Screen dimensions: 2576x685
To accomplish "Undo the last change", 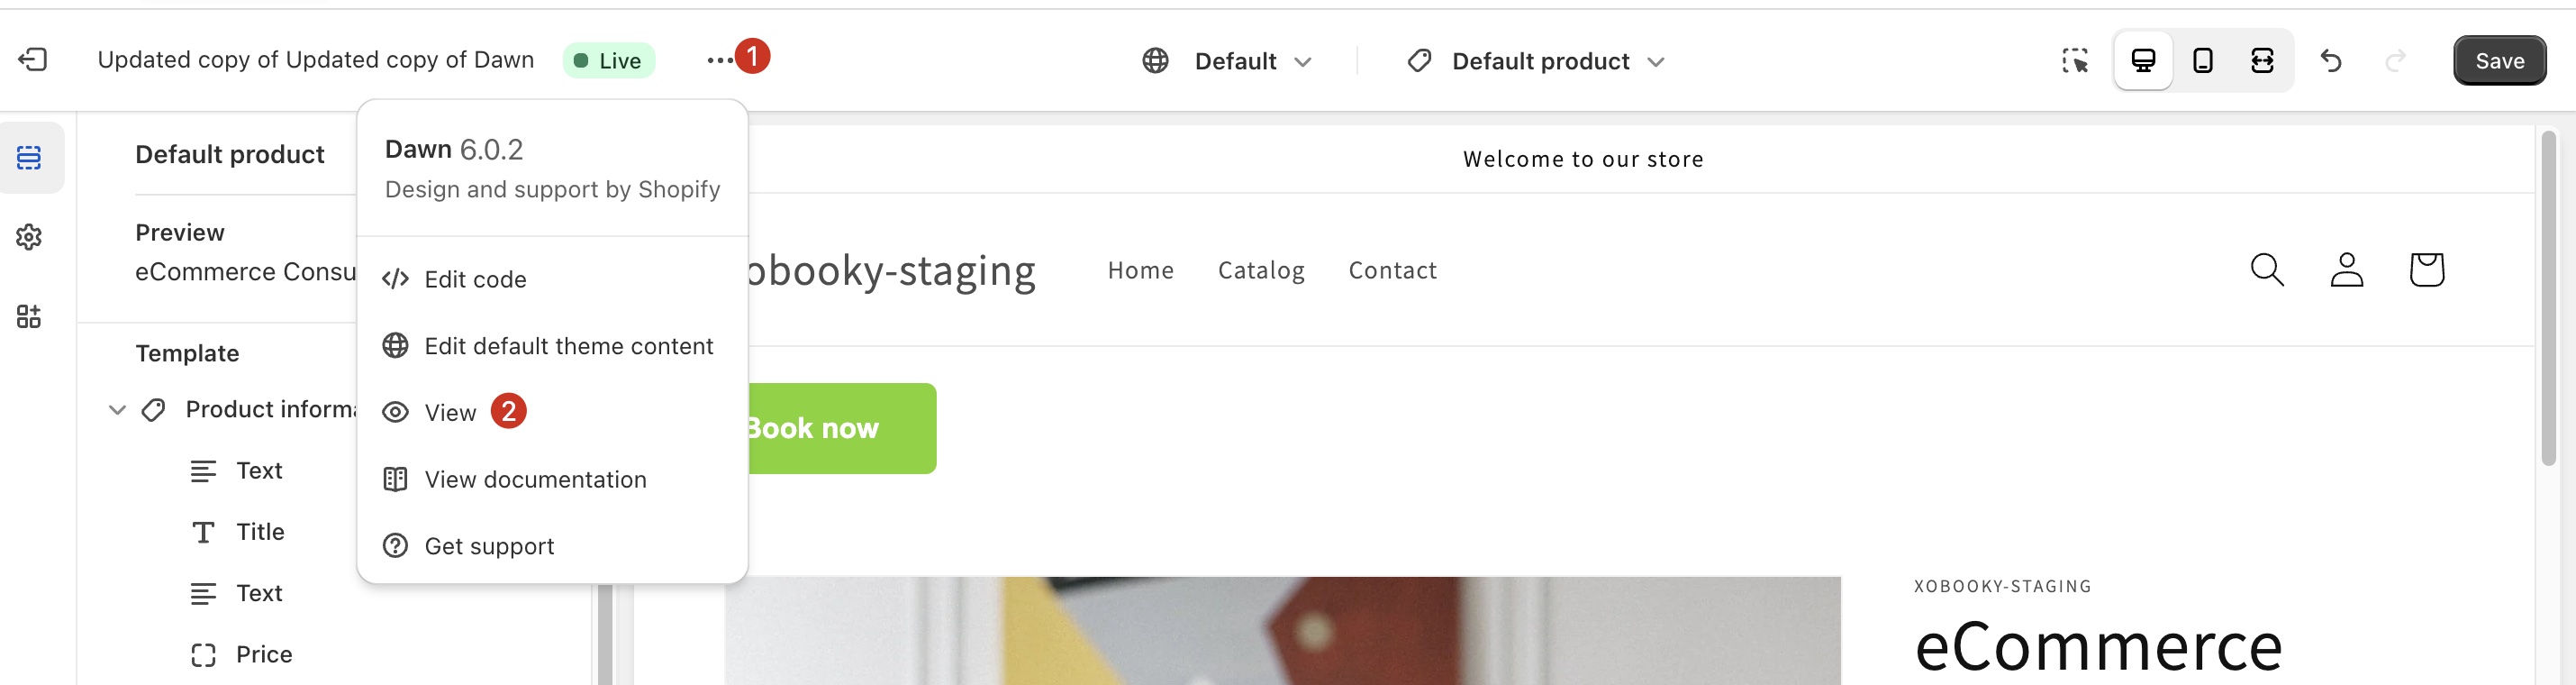I will pyautogui.click(x=2331, y=61).
